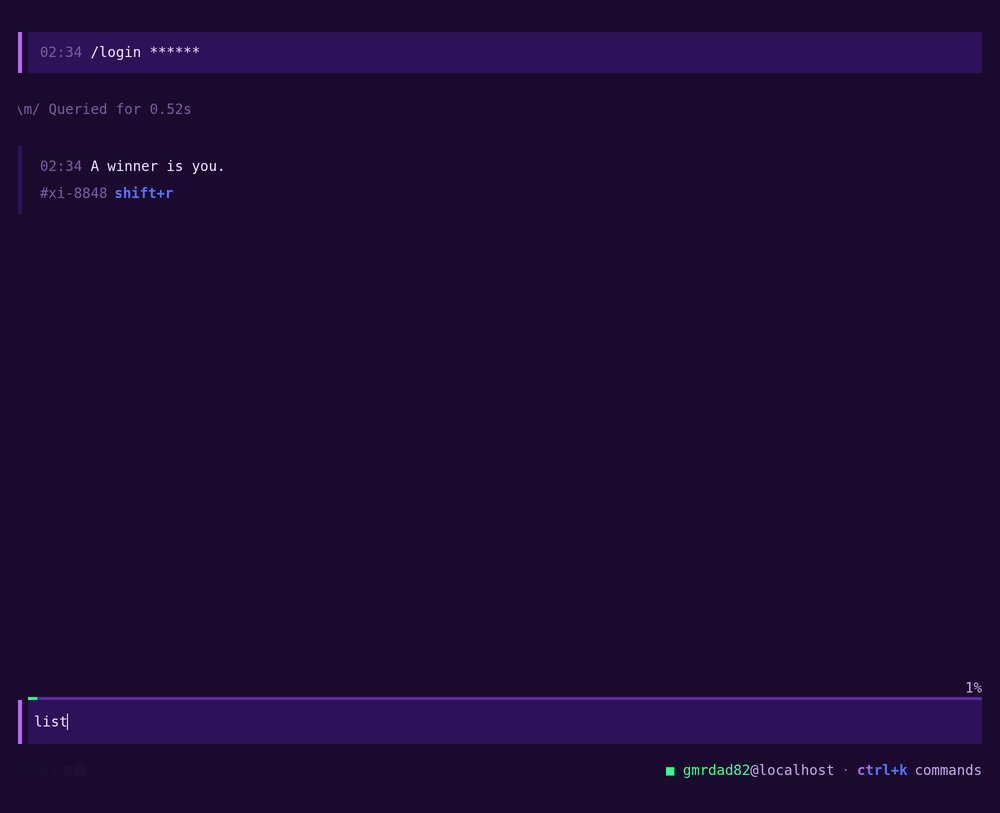Image resolution: width=1000 pixels, height=813 pixels.
Task: Click the "A winner is you." message
Action: point(158,166)
